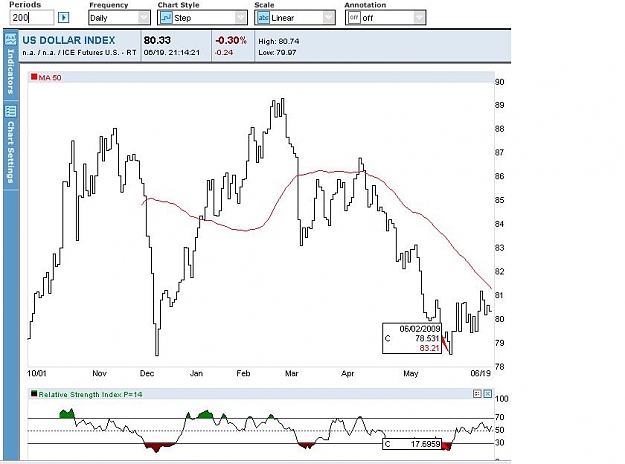Click the apply arrow next to Periods
This screenshot has height=464, width=625.
click(x=63, y=18)
